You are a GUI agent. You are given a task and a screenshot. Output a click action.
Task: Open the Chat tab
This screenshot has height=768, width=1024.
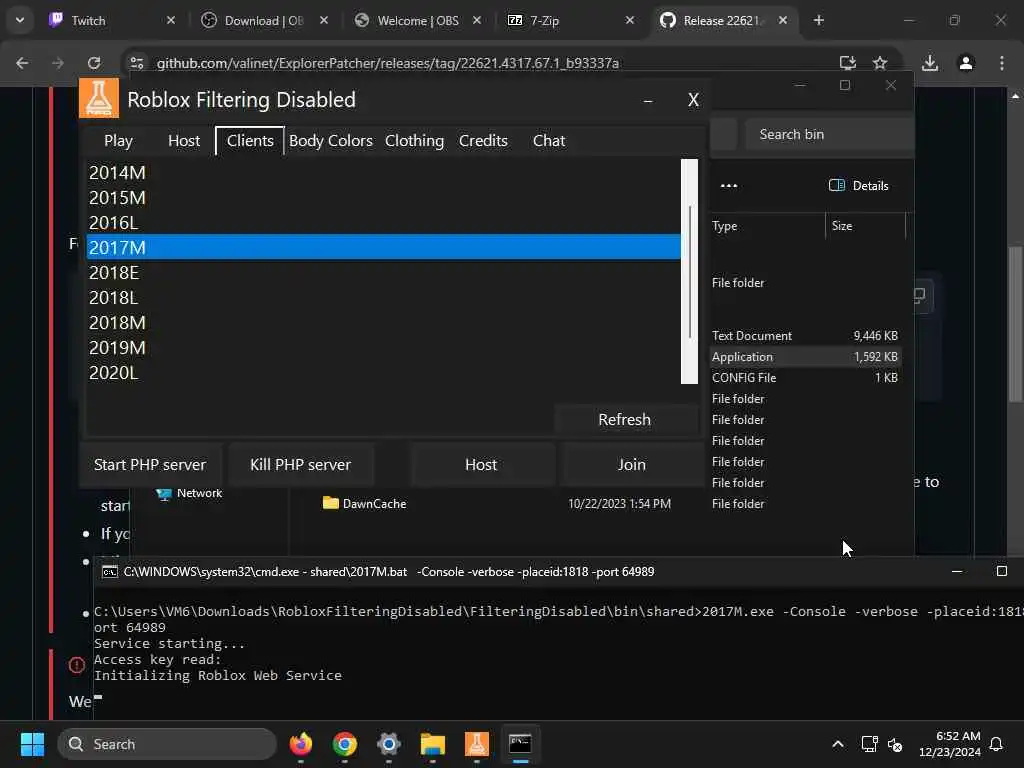coord(549,140)
